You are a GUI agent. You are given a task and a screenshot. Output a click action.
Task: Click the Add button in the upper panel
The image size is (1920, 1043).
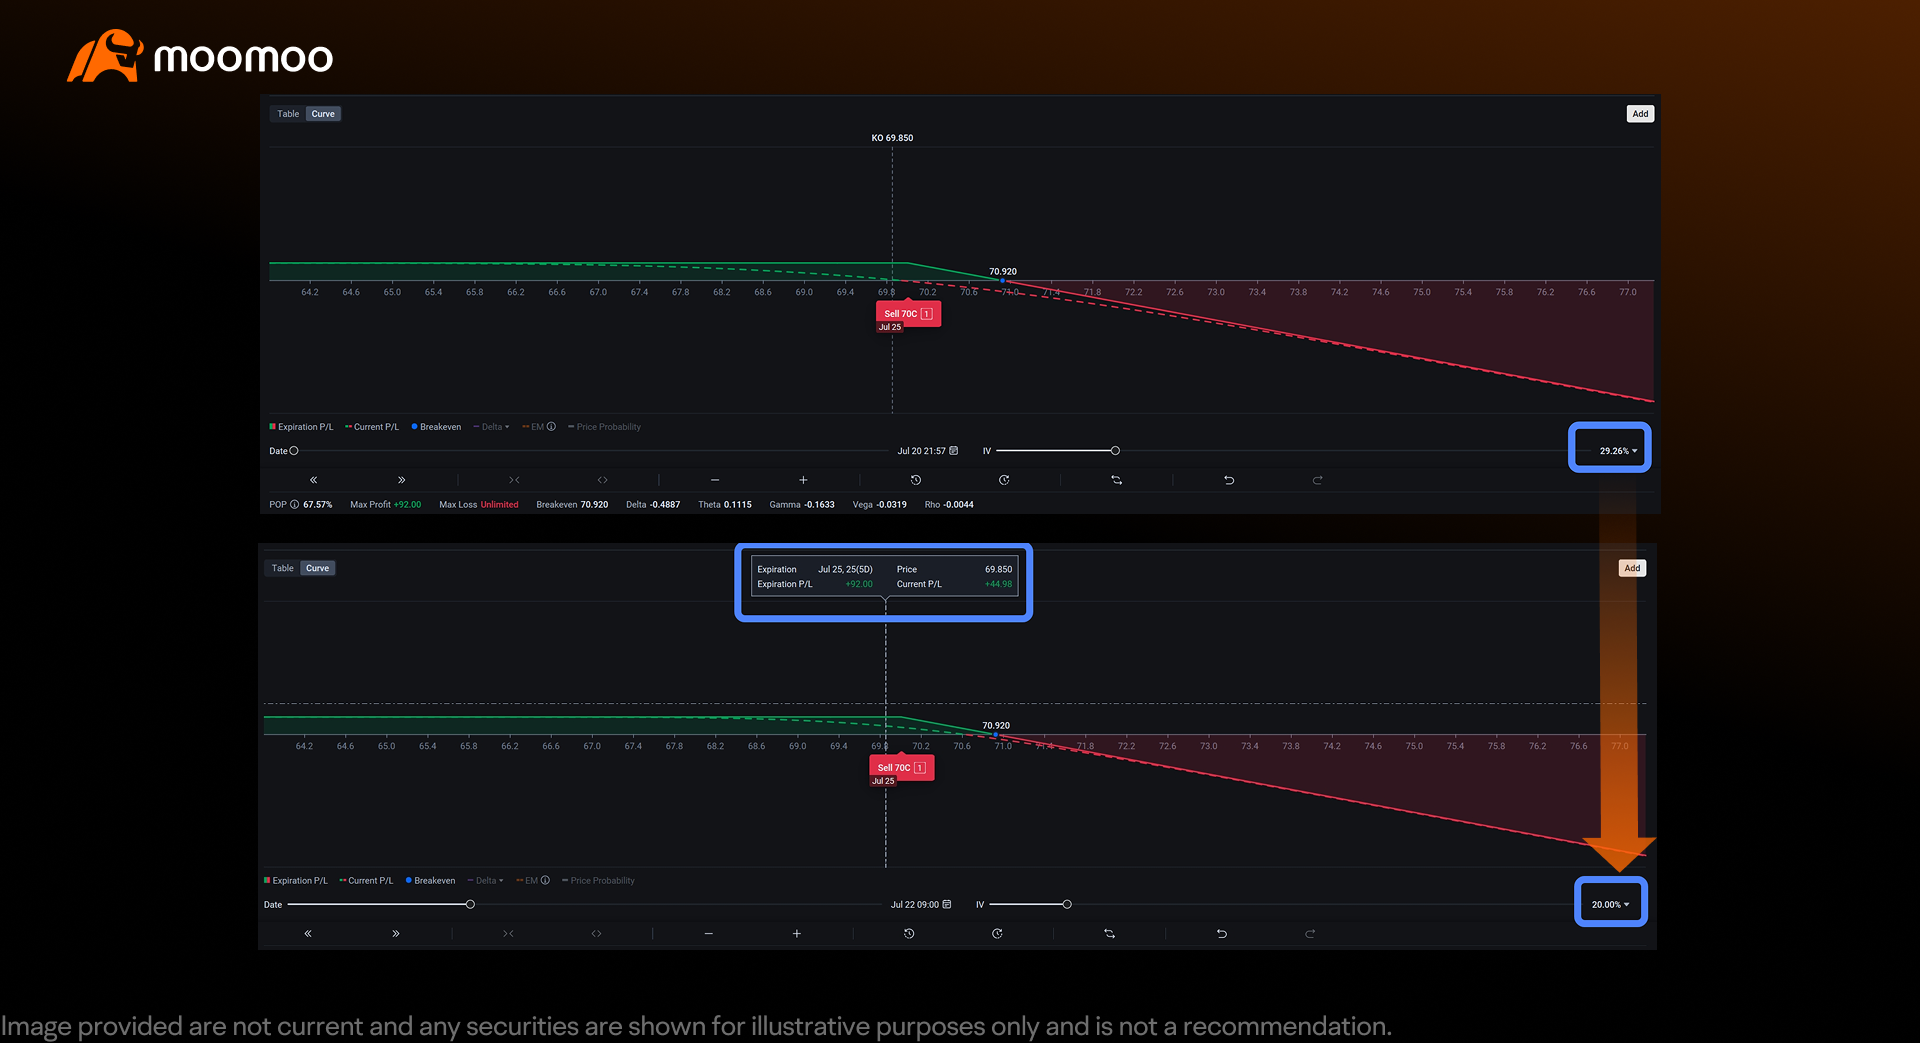click(x=1640, y=114)
